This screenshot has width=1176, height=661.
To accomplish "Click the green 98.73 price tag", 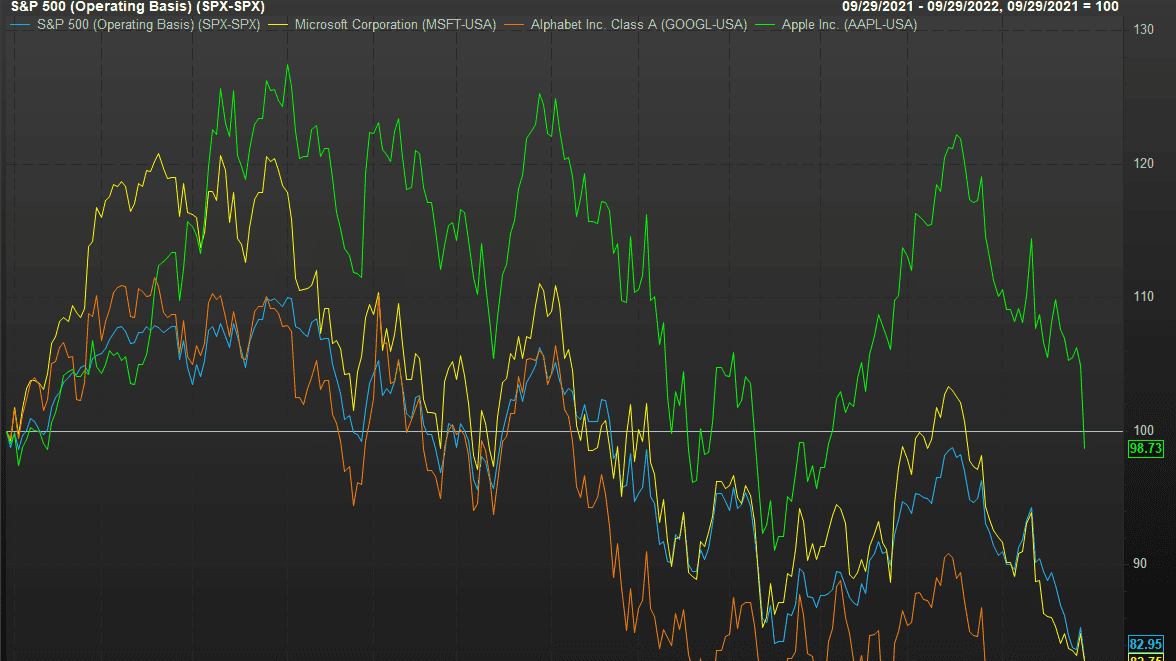I will pos(1146,449).
